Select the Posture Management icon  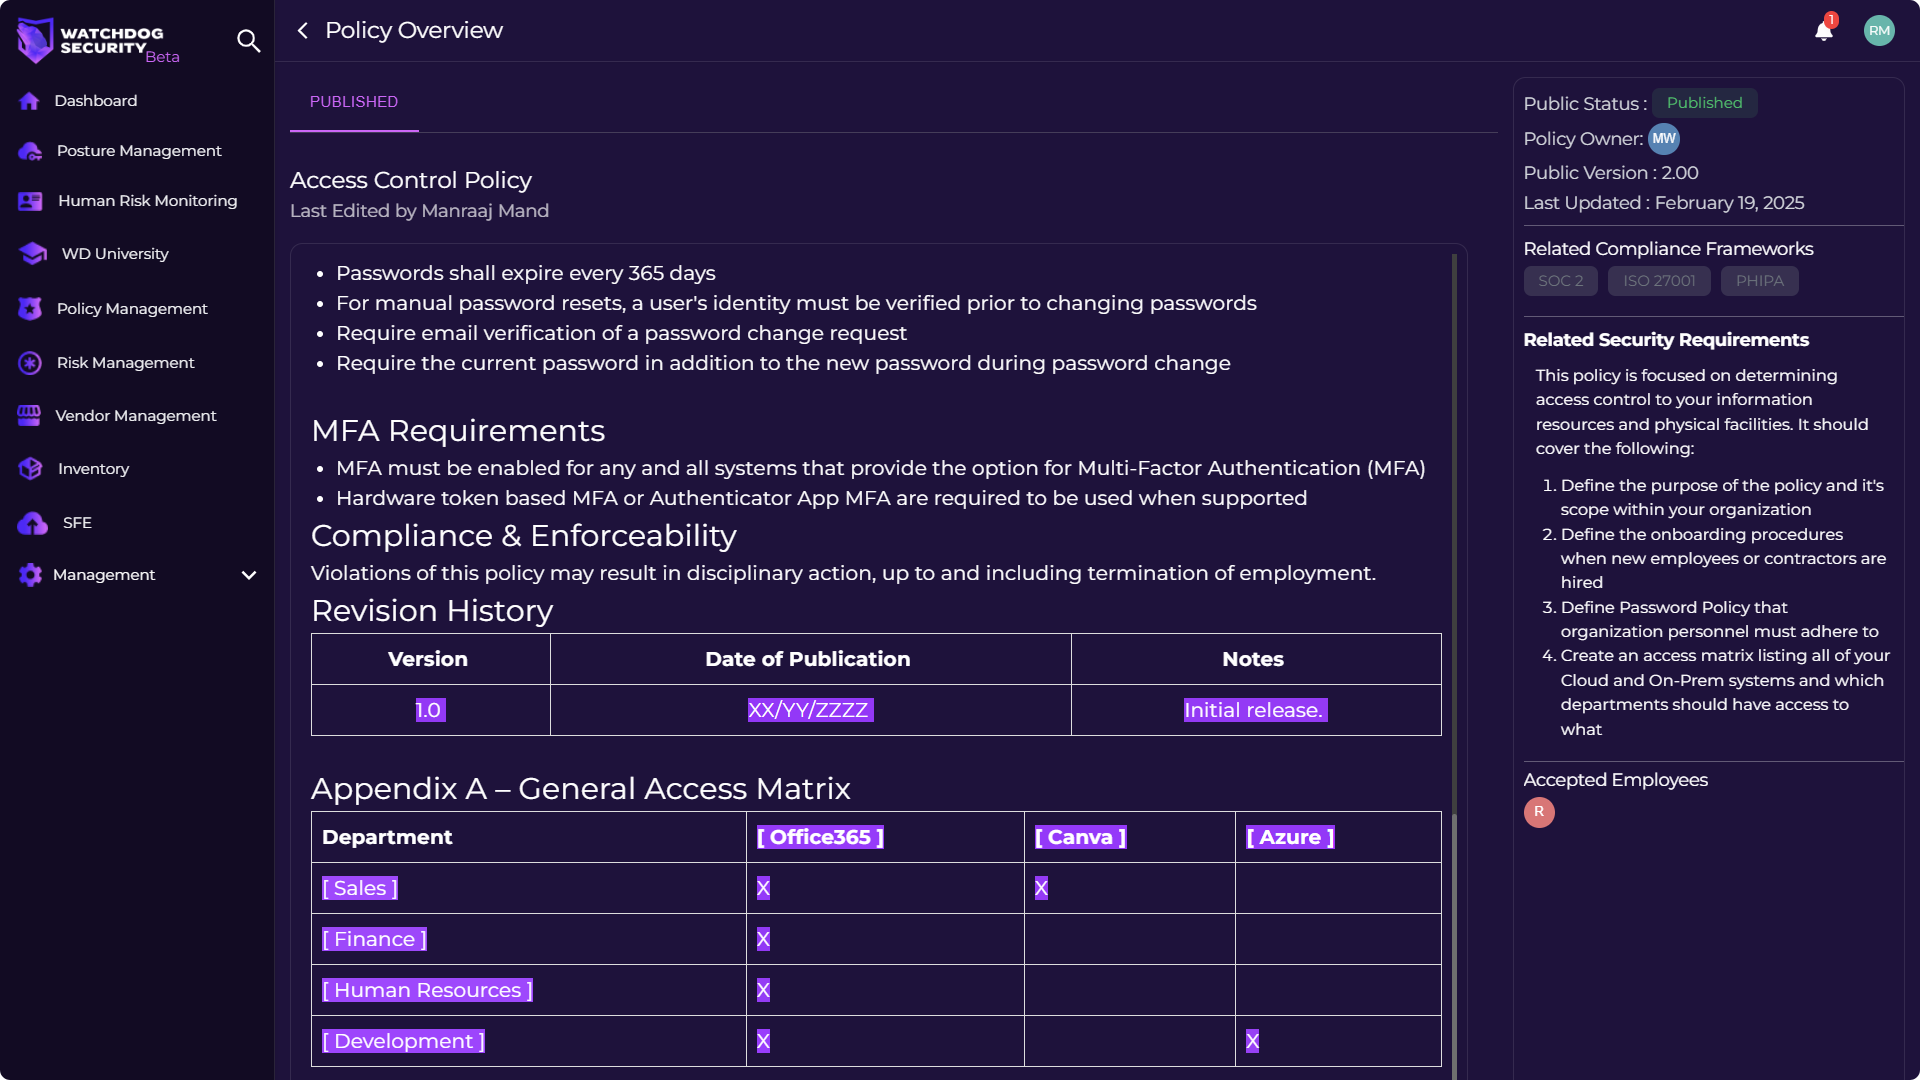tap(28, 150)
